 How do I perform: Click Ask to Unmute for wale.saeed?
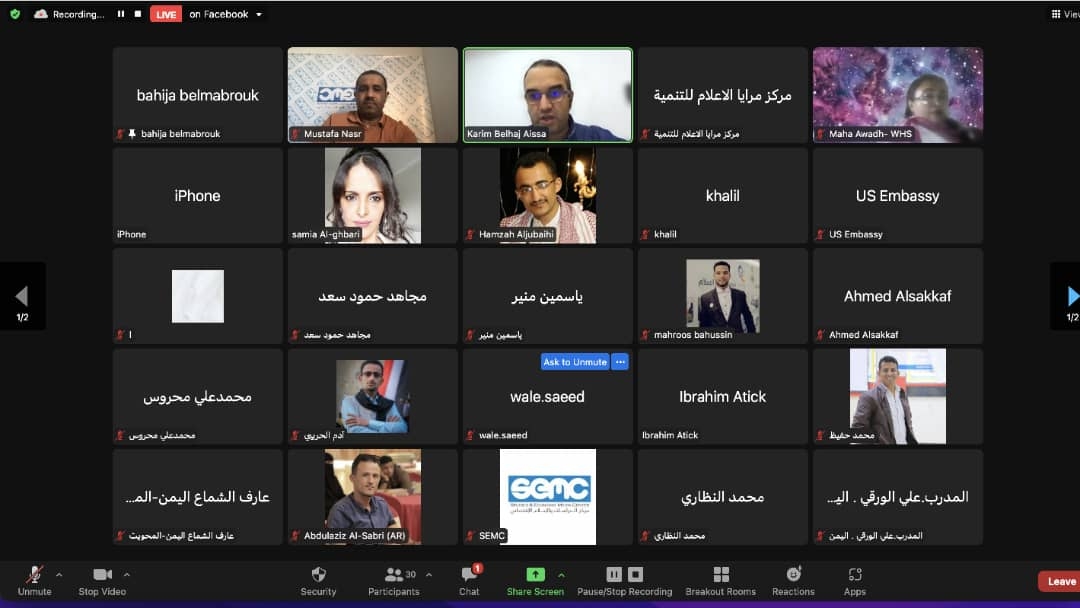coord(574,362)
